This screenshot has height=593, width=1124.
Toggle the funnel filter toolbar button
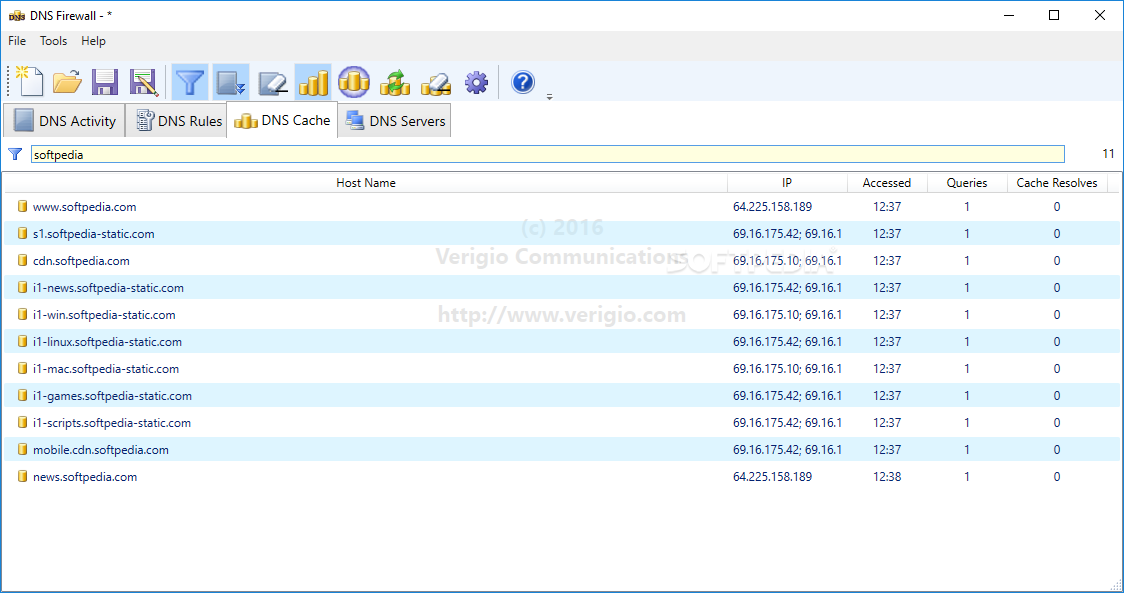(x=190, y=82)
